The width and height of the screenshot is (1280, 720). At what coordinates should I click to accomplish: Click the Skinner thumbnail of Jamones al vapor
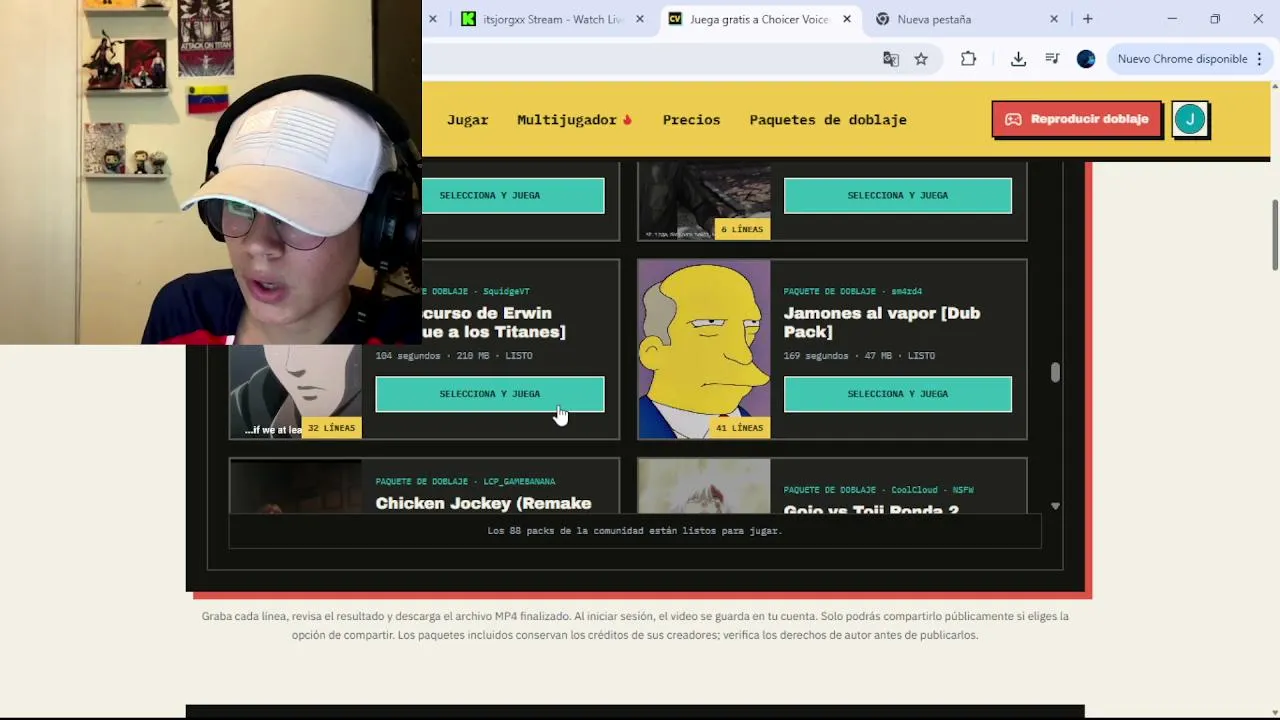tap(704, 349)
